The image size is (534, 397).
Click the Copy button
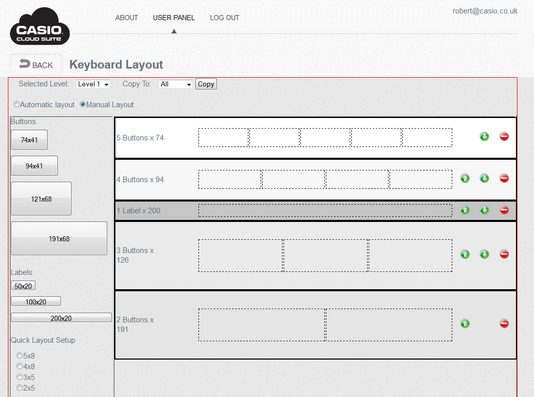tap(206, 84)
